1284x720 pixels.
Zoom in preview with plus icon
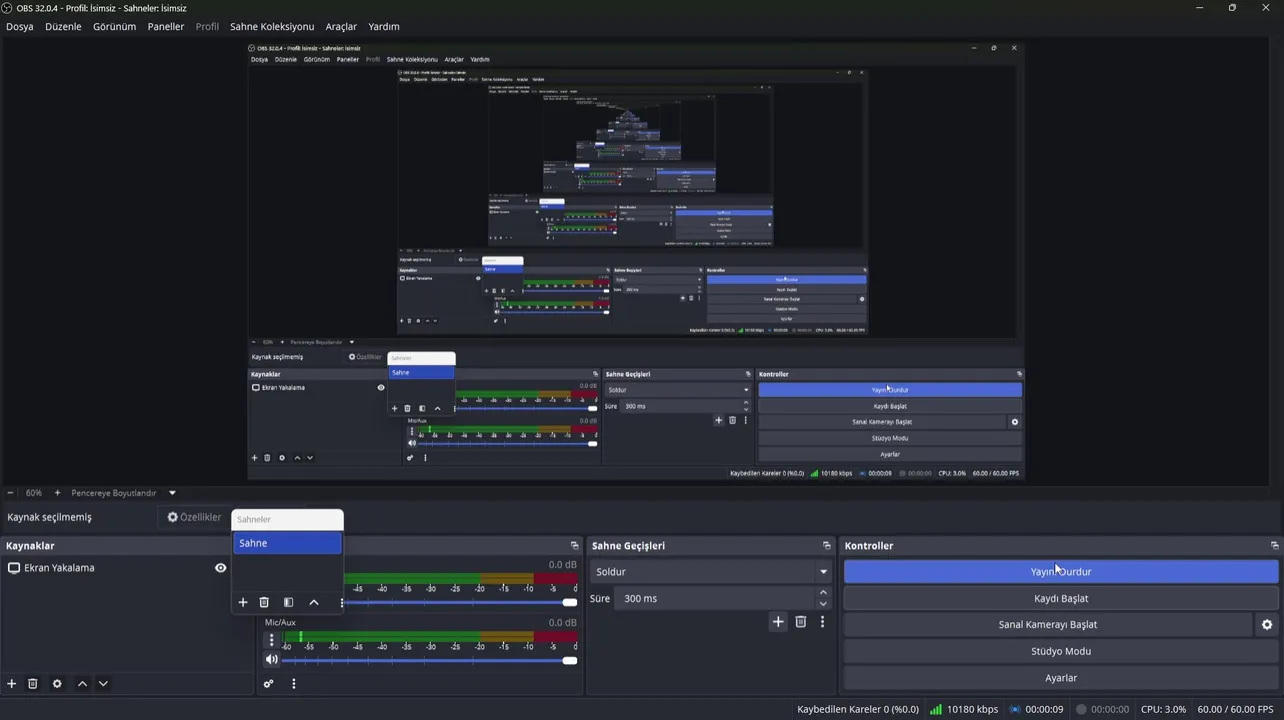click(57, 493)
